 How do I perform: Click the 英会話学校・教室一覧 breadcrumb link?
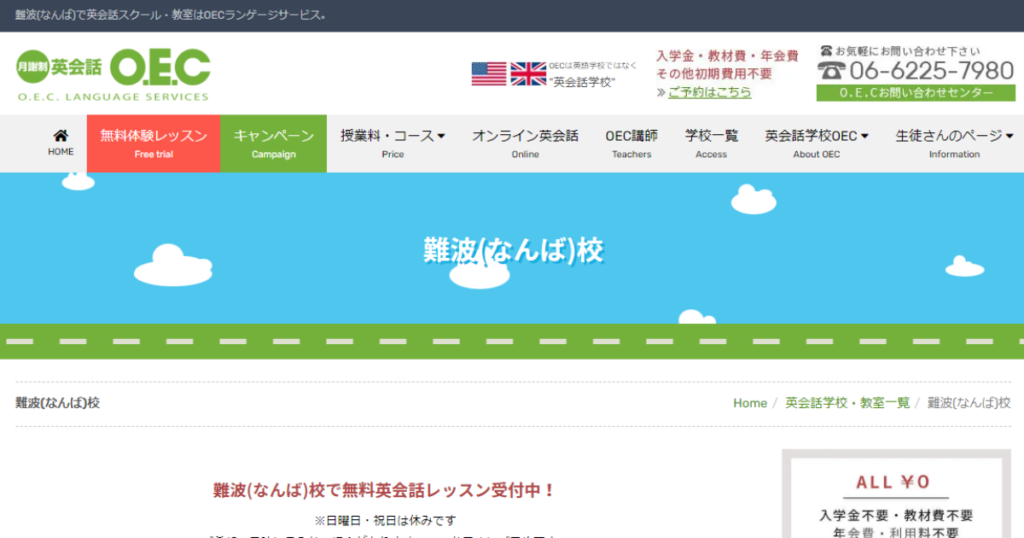(847, 403)
